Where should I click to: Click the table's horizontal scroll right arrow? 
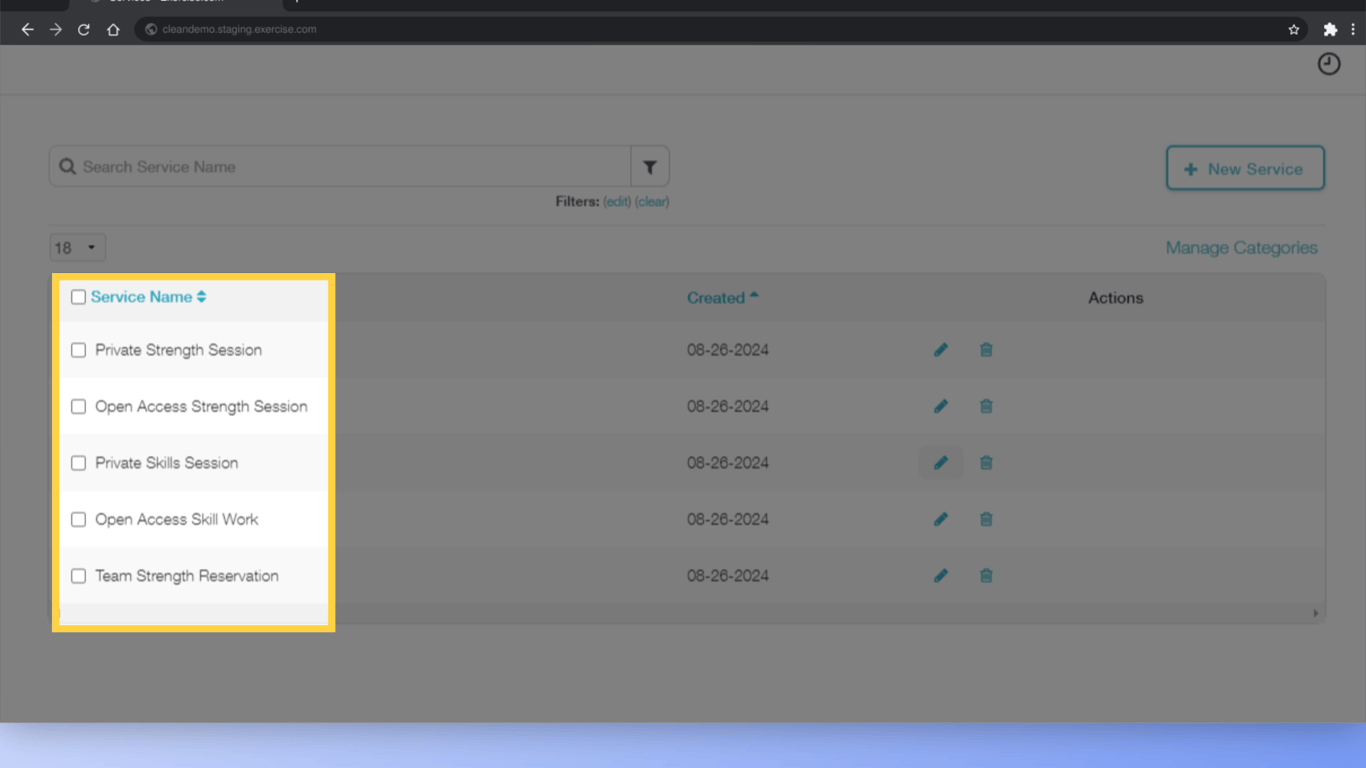tap(1315, 613)
